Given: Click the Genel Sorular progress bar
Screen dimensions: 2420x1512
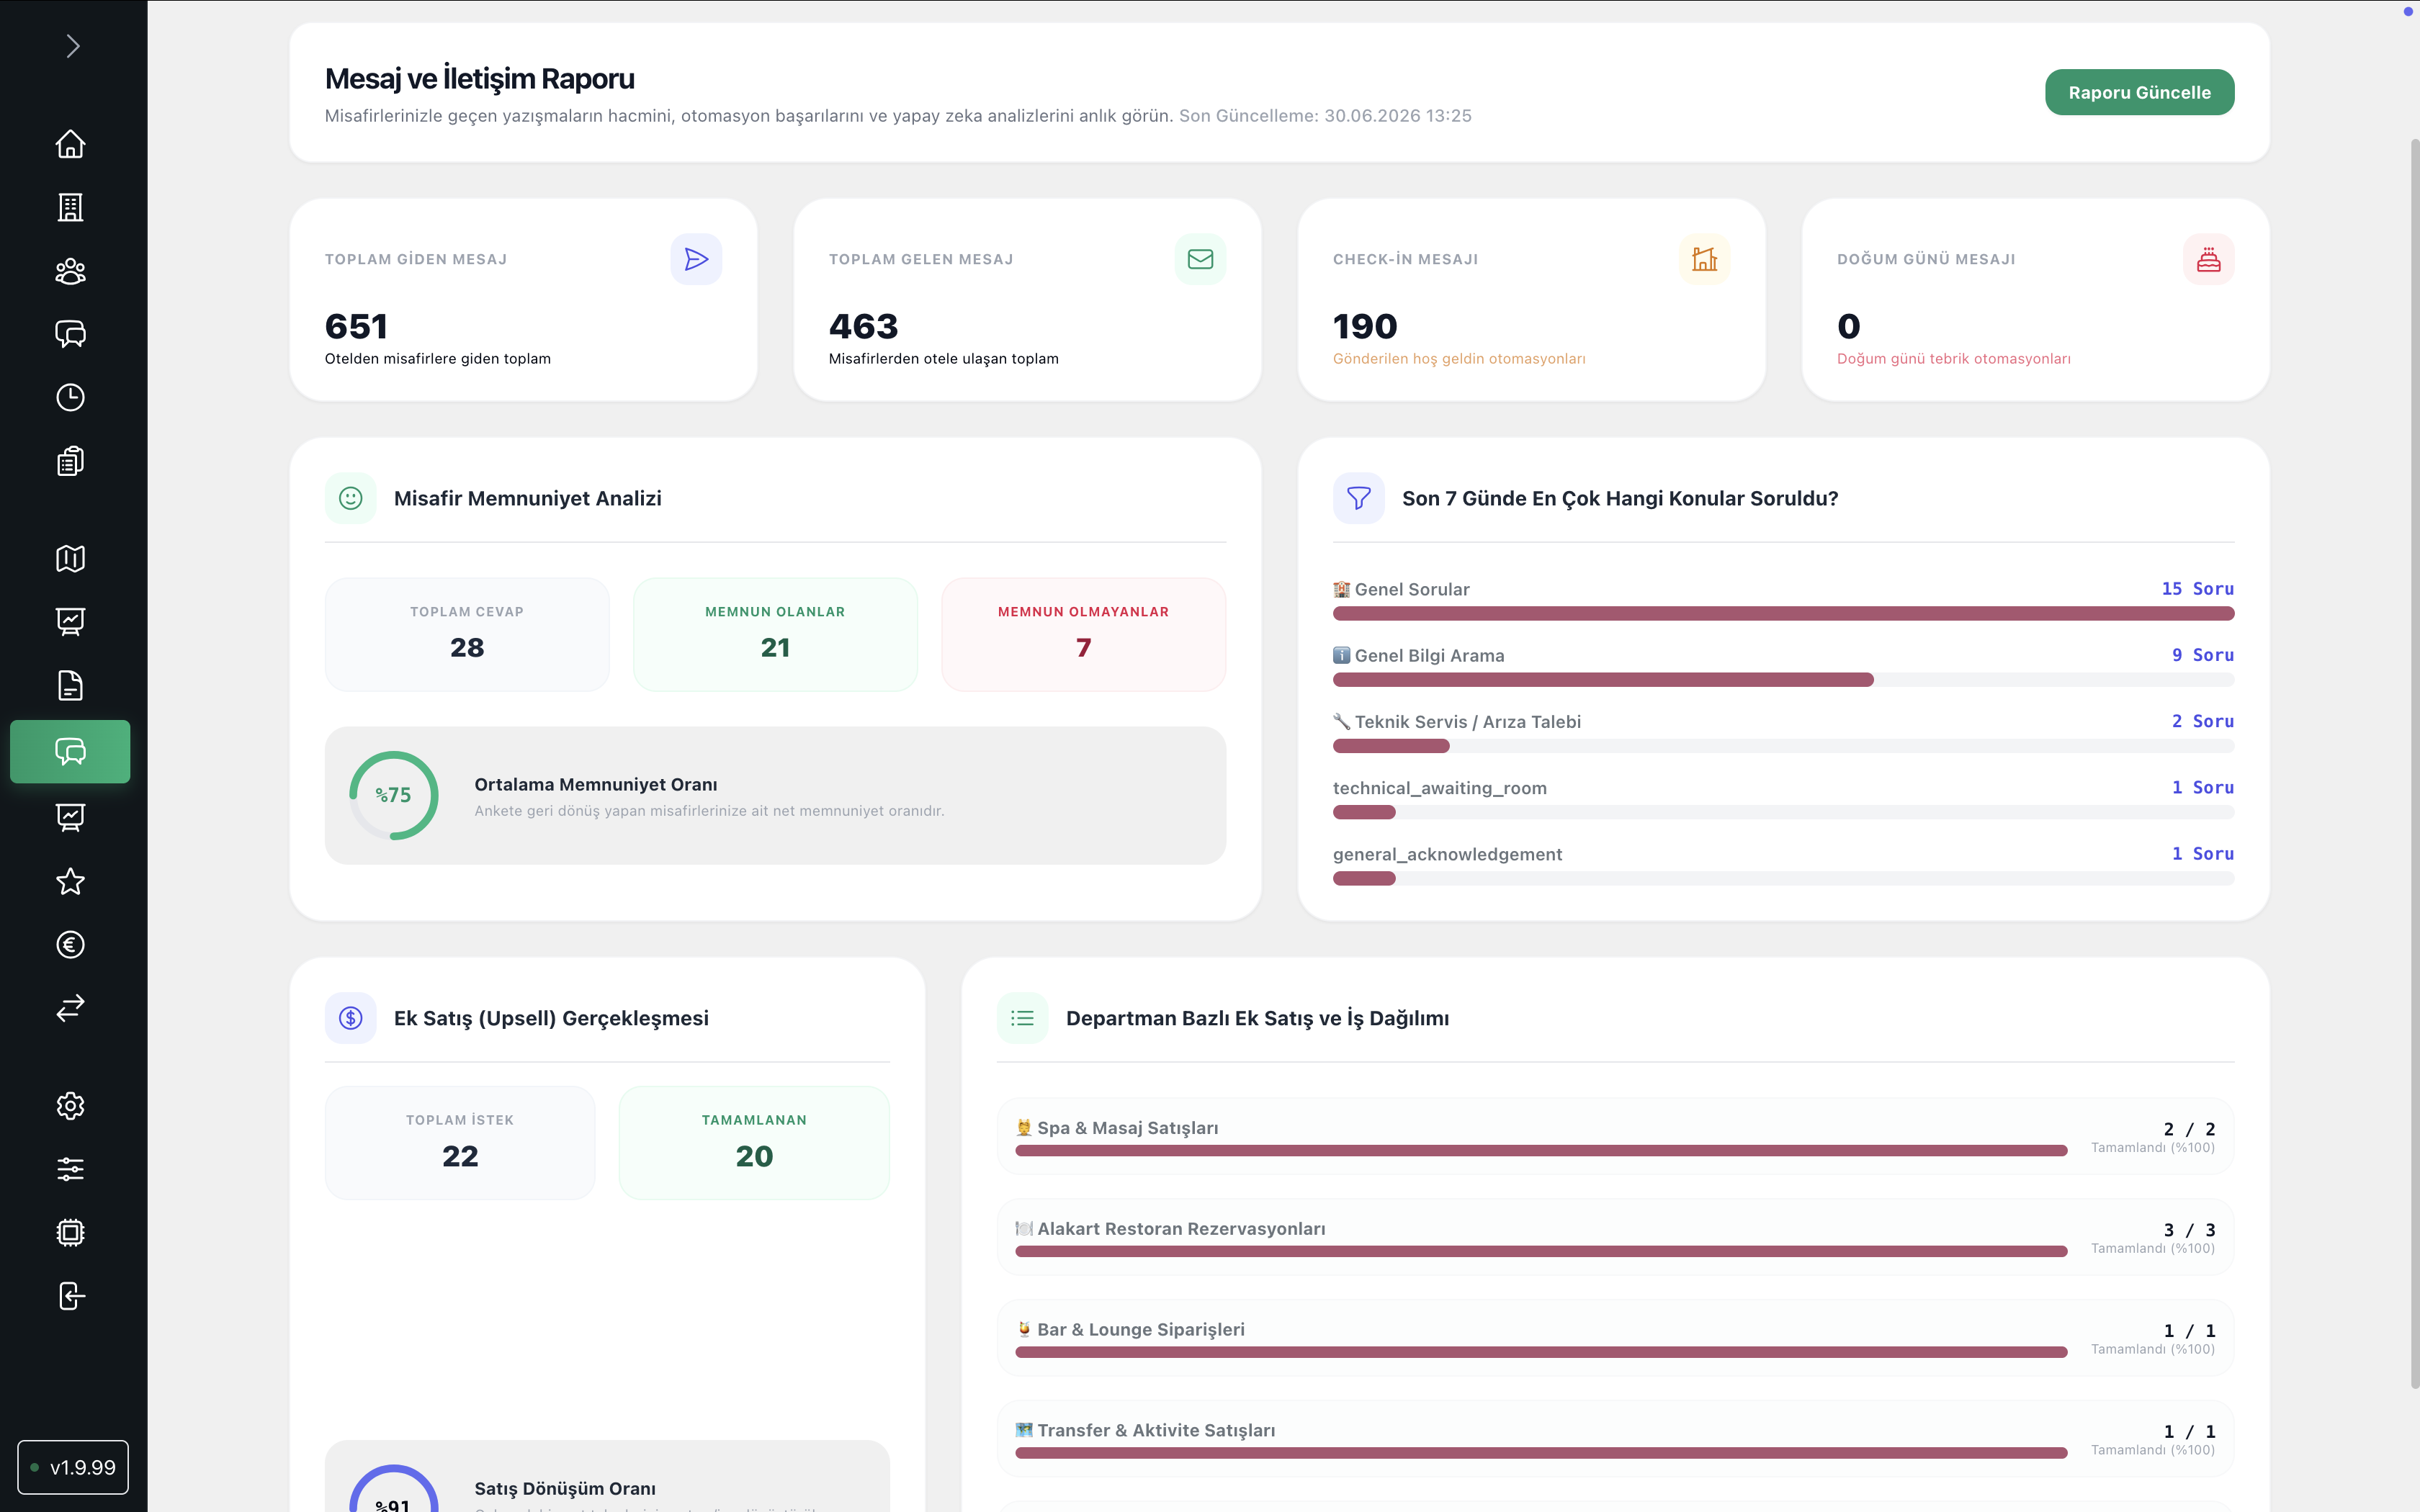Looking at the screenshot, I should click(1783, 613).
